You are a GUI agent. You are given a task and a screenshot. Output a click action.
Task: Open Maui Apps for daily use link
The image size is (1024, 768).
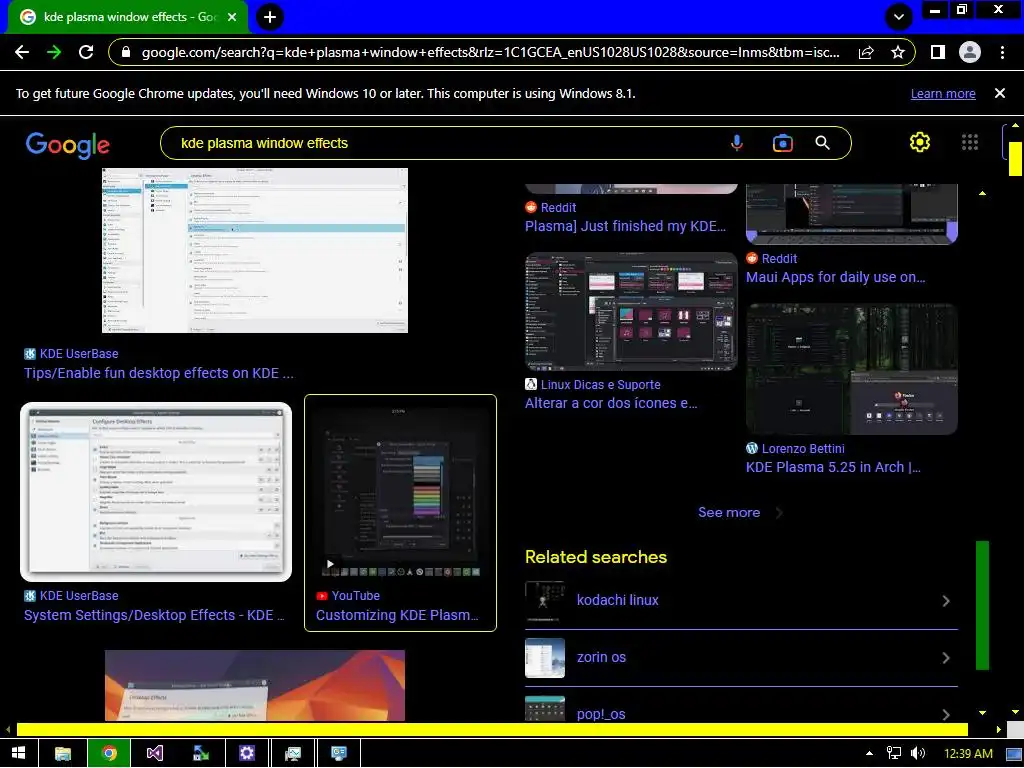coord(836,277)
